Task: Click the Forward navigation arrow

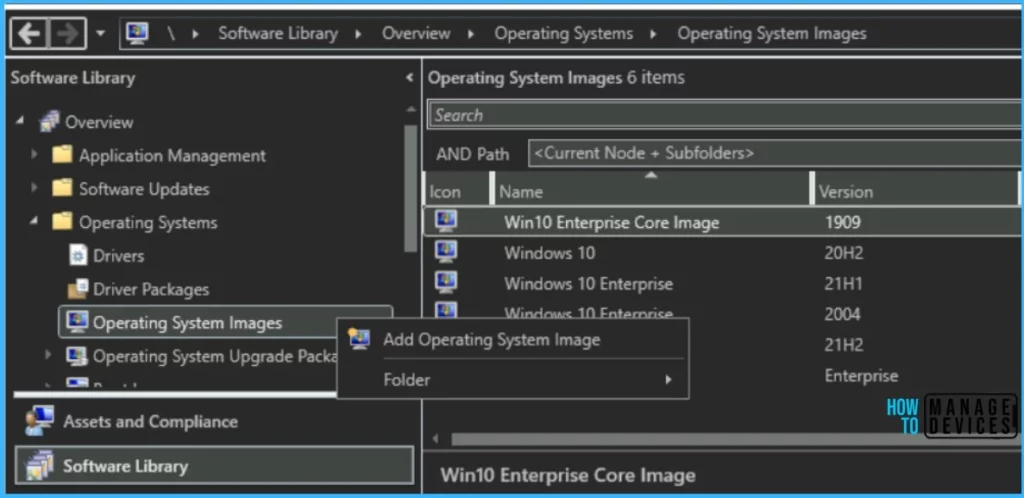Action: coord(67,33)
